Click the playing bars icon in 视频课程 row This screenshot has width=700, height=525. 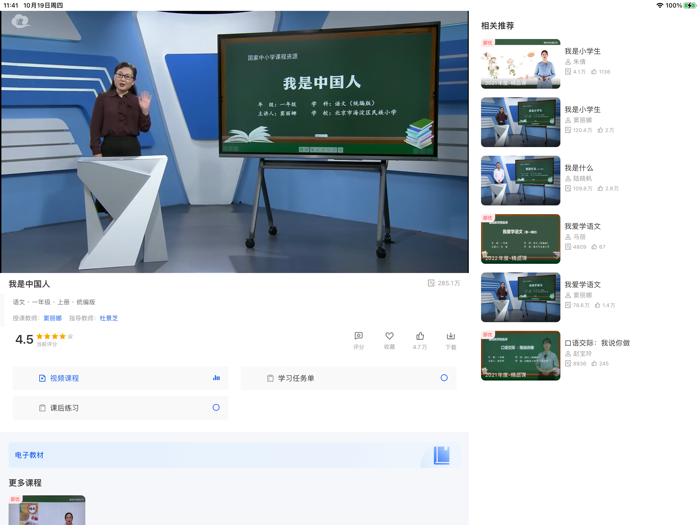click(216, 378)
